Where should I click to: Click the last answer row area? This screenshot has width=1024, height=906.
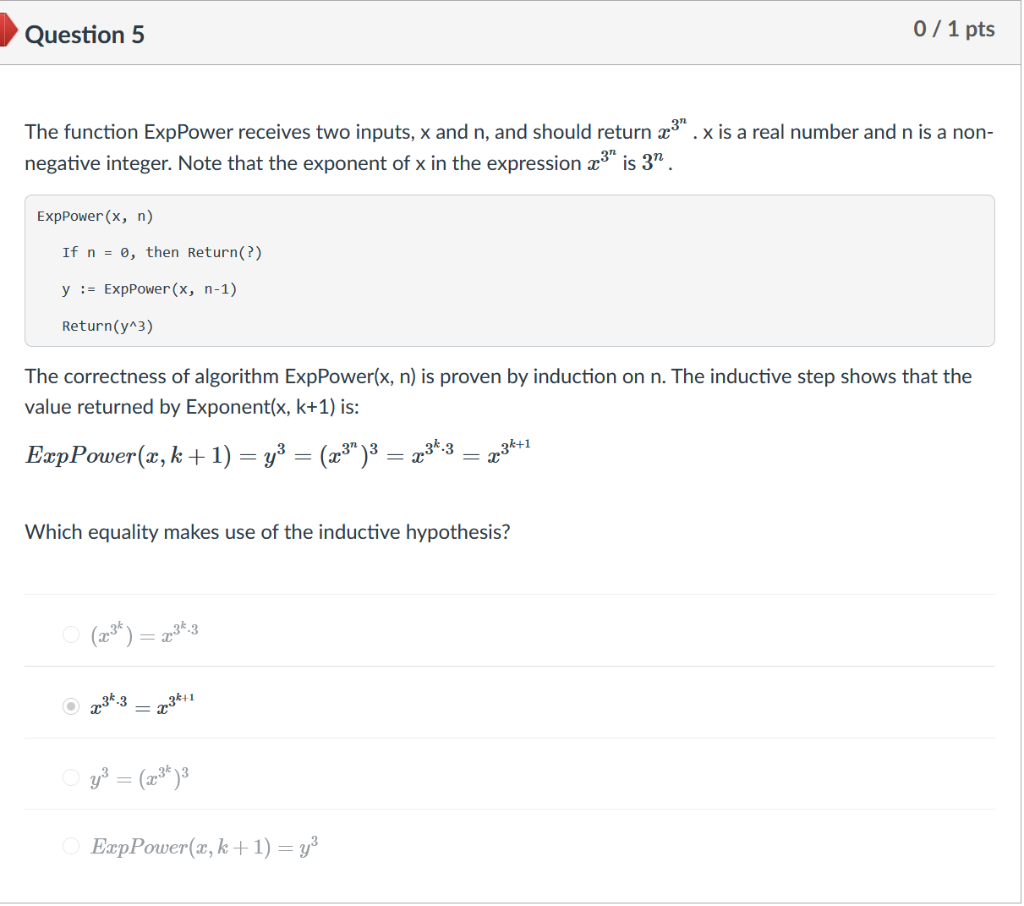[500, 845]
